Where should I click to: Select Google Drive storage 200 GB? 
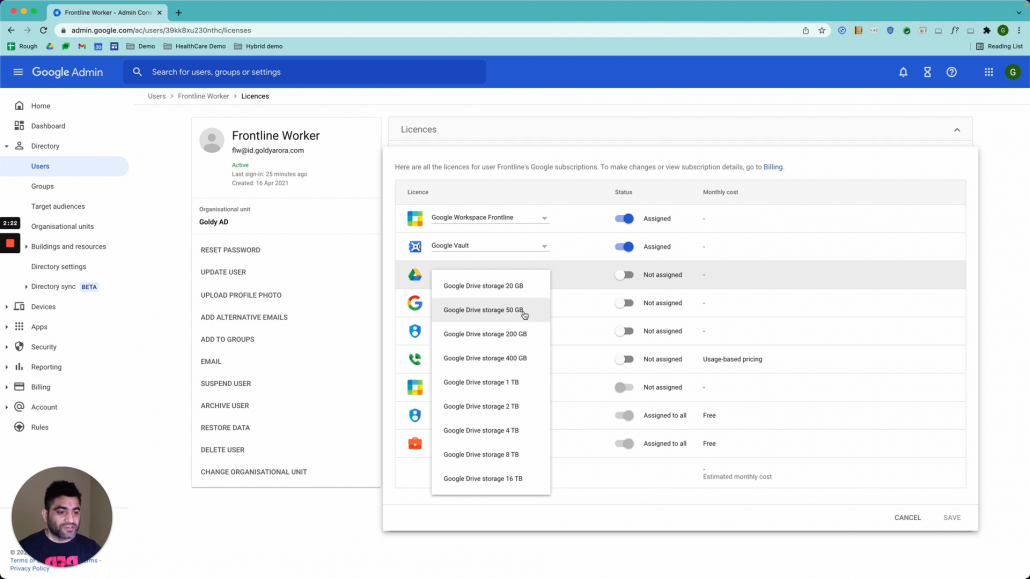(x=491, y=334)
